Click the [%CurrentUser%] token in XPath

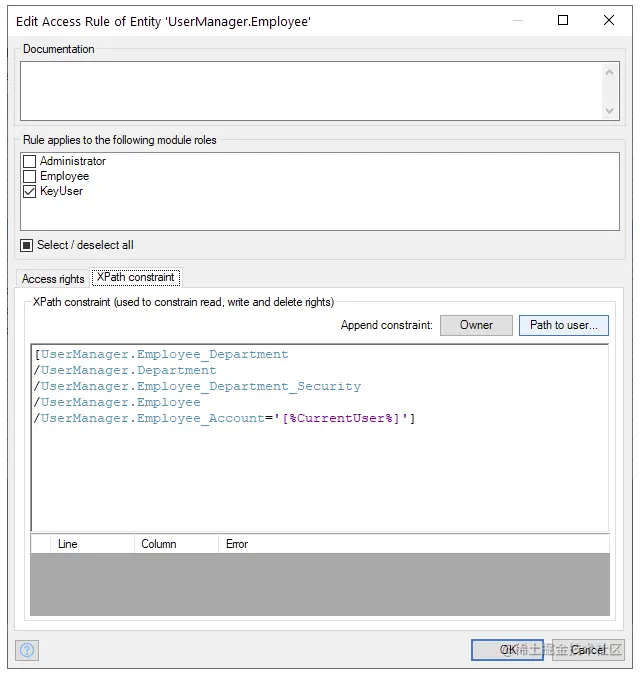click(341, 418)
